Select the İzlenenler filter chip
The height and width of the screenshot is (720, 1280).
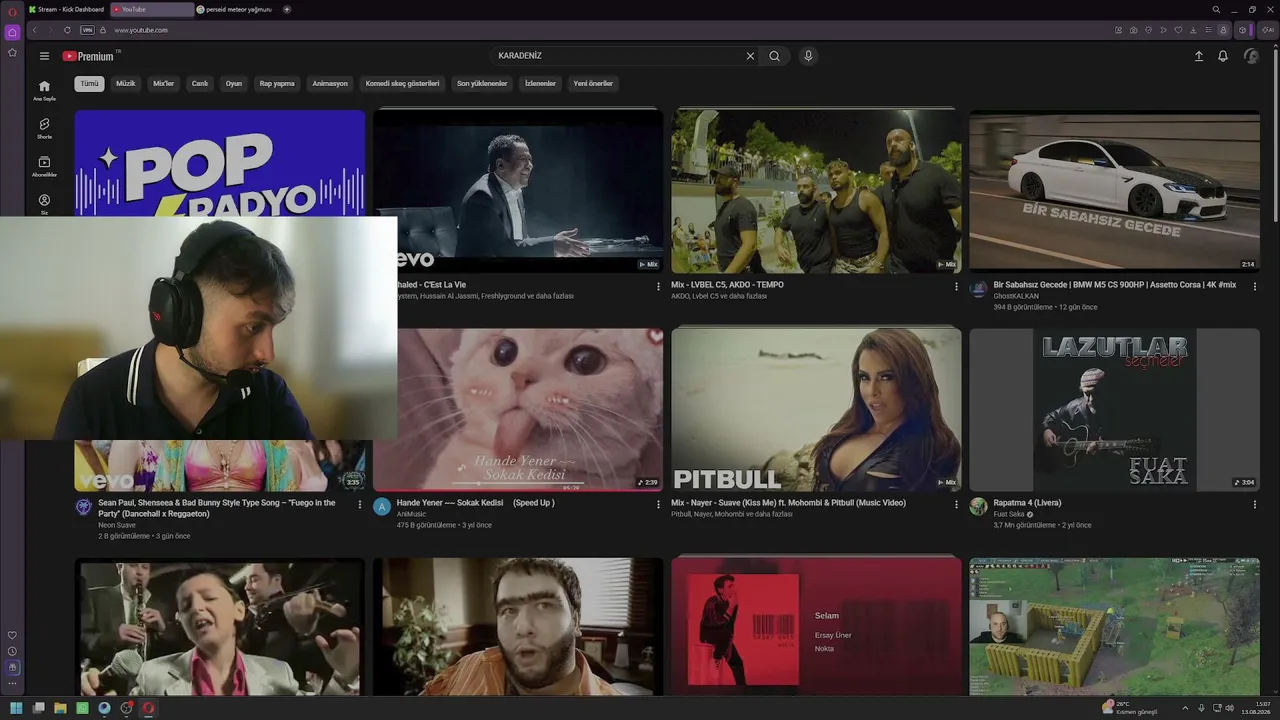[x=540, y=84]
